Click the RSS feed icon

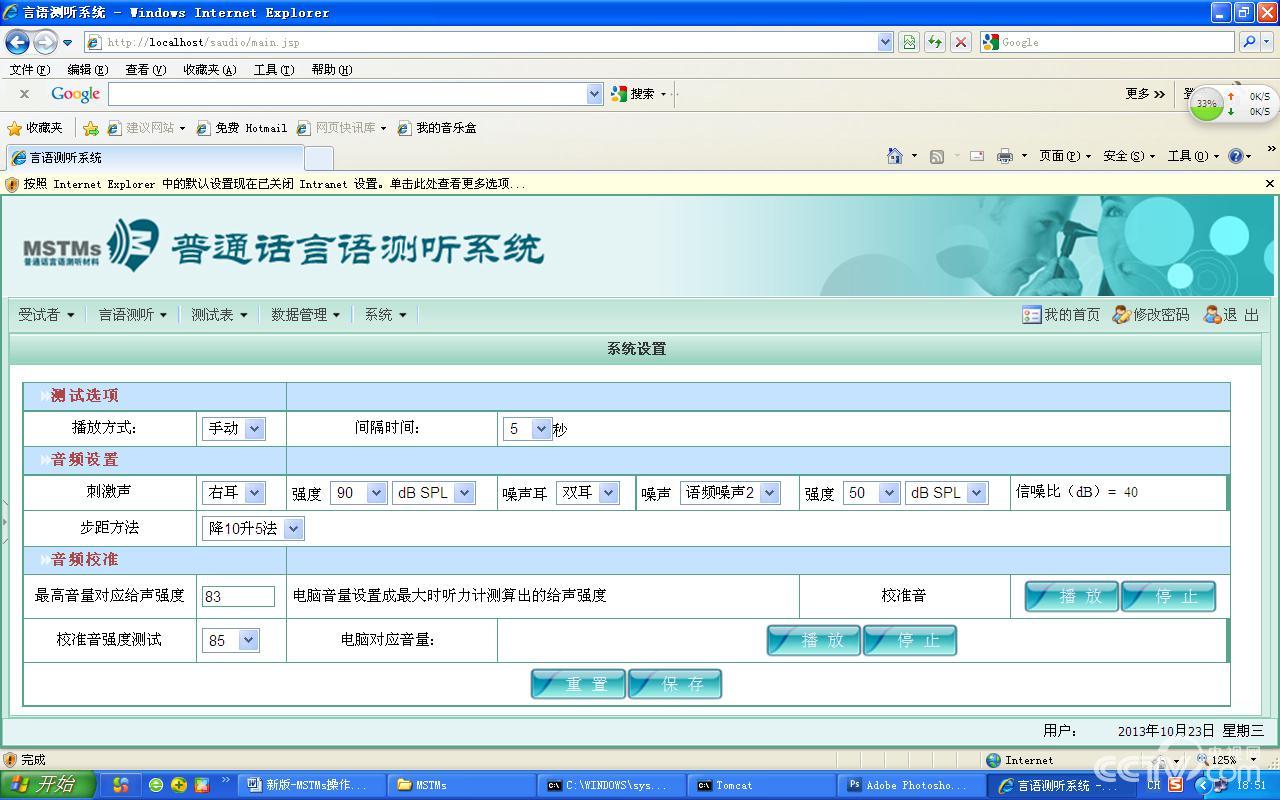936,157
